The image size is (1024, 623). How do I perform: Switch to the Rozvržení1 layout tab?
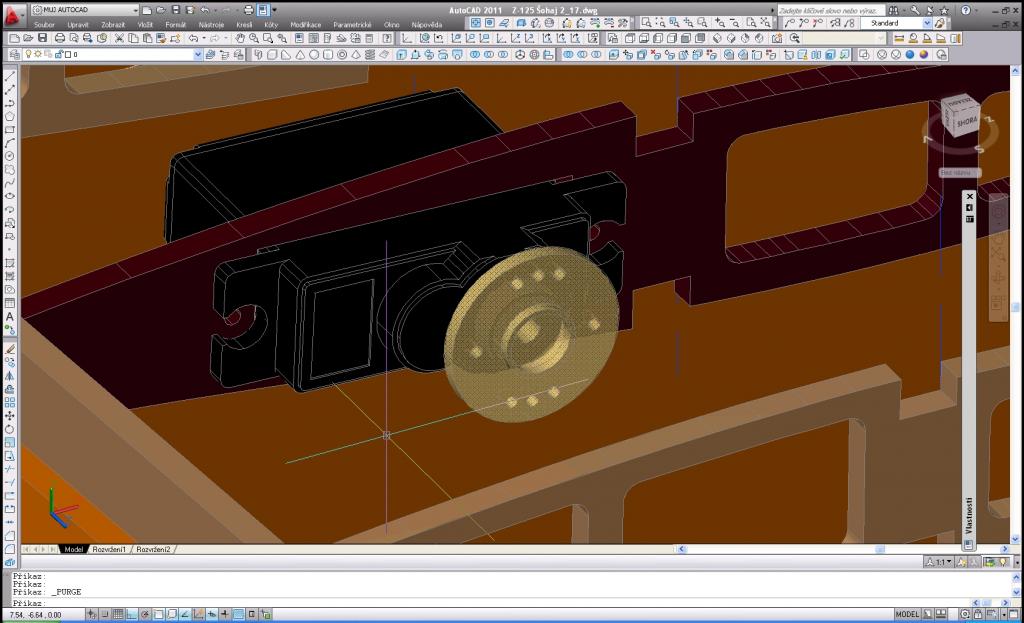[x=110, y=549]
